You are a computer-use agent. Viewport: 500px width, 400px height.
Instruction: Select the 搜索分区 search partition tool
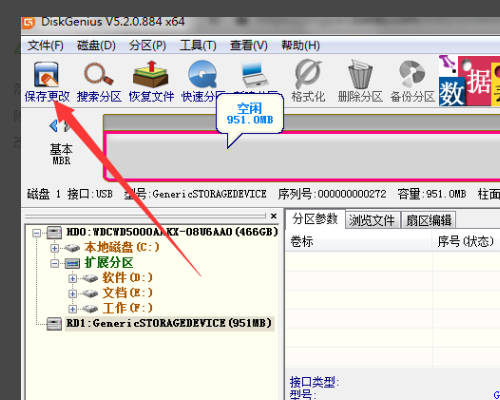point(99,82)
